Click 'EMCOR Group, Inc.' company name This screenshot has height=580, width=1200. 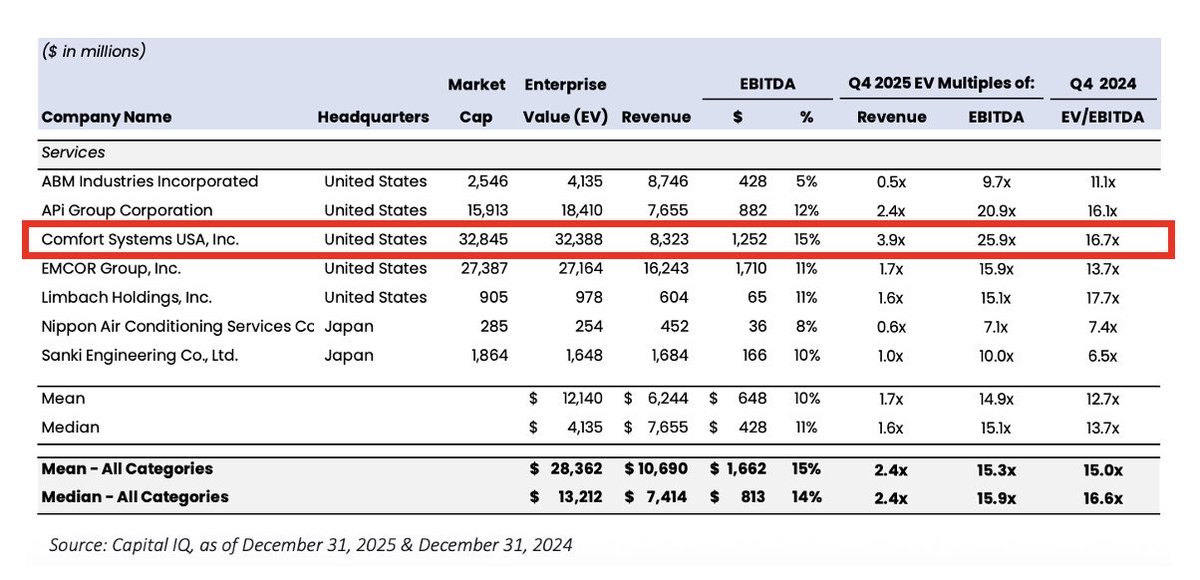click(111, 269)
